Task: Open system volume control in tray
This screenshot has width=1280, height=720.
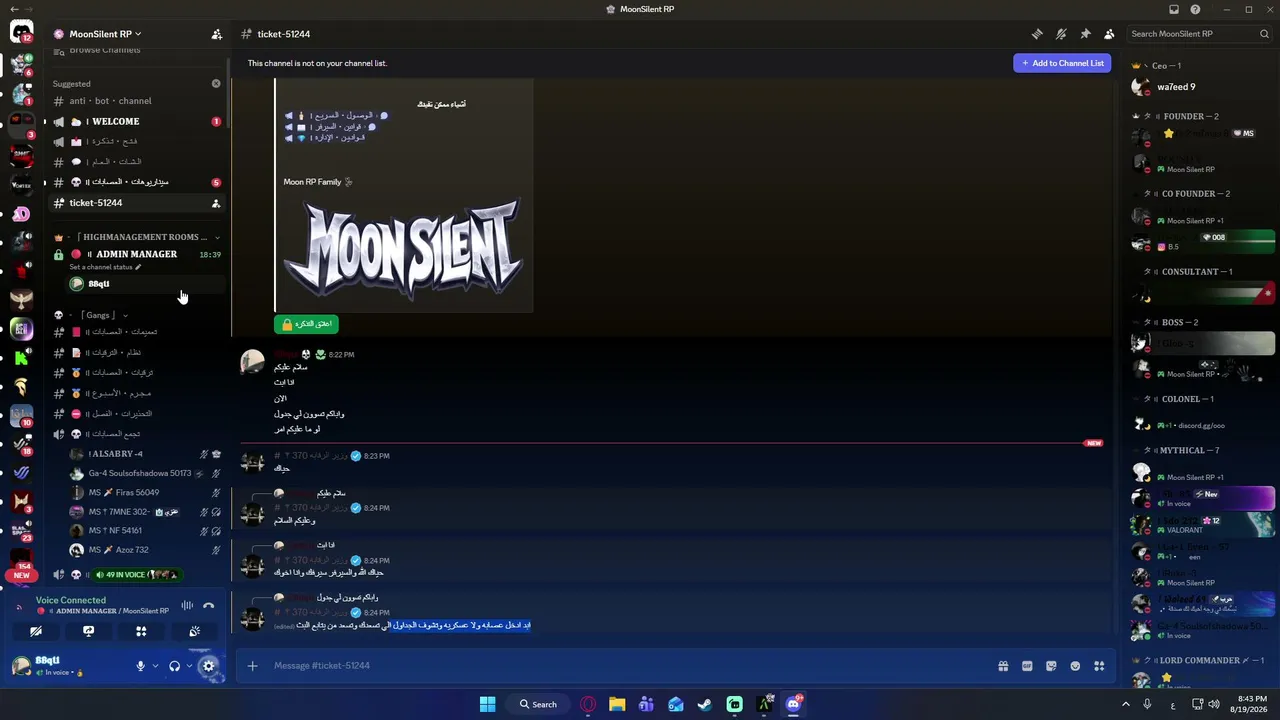Action: [1214, 704]
